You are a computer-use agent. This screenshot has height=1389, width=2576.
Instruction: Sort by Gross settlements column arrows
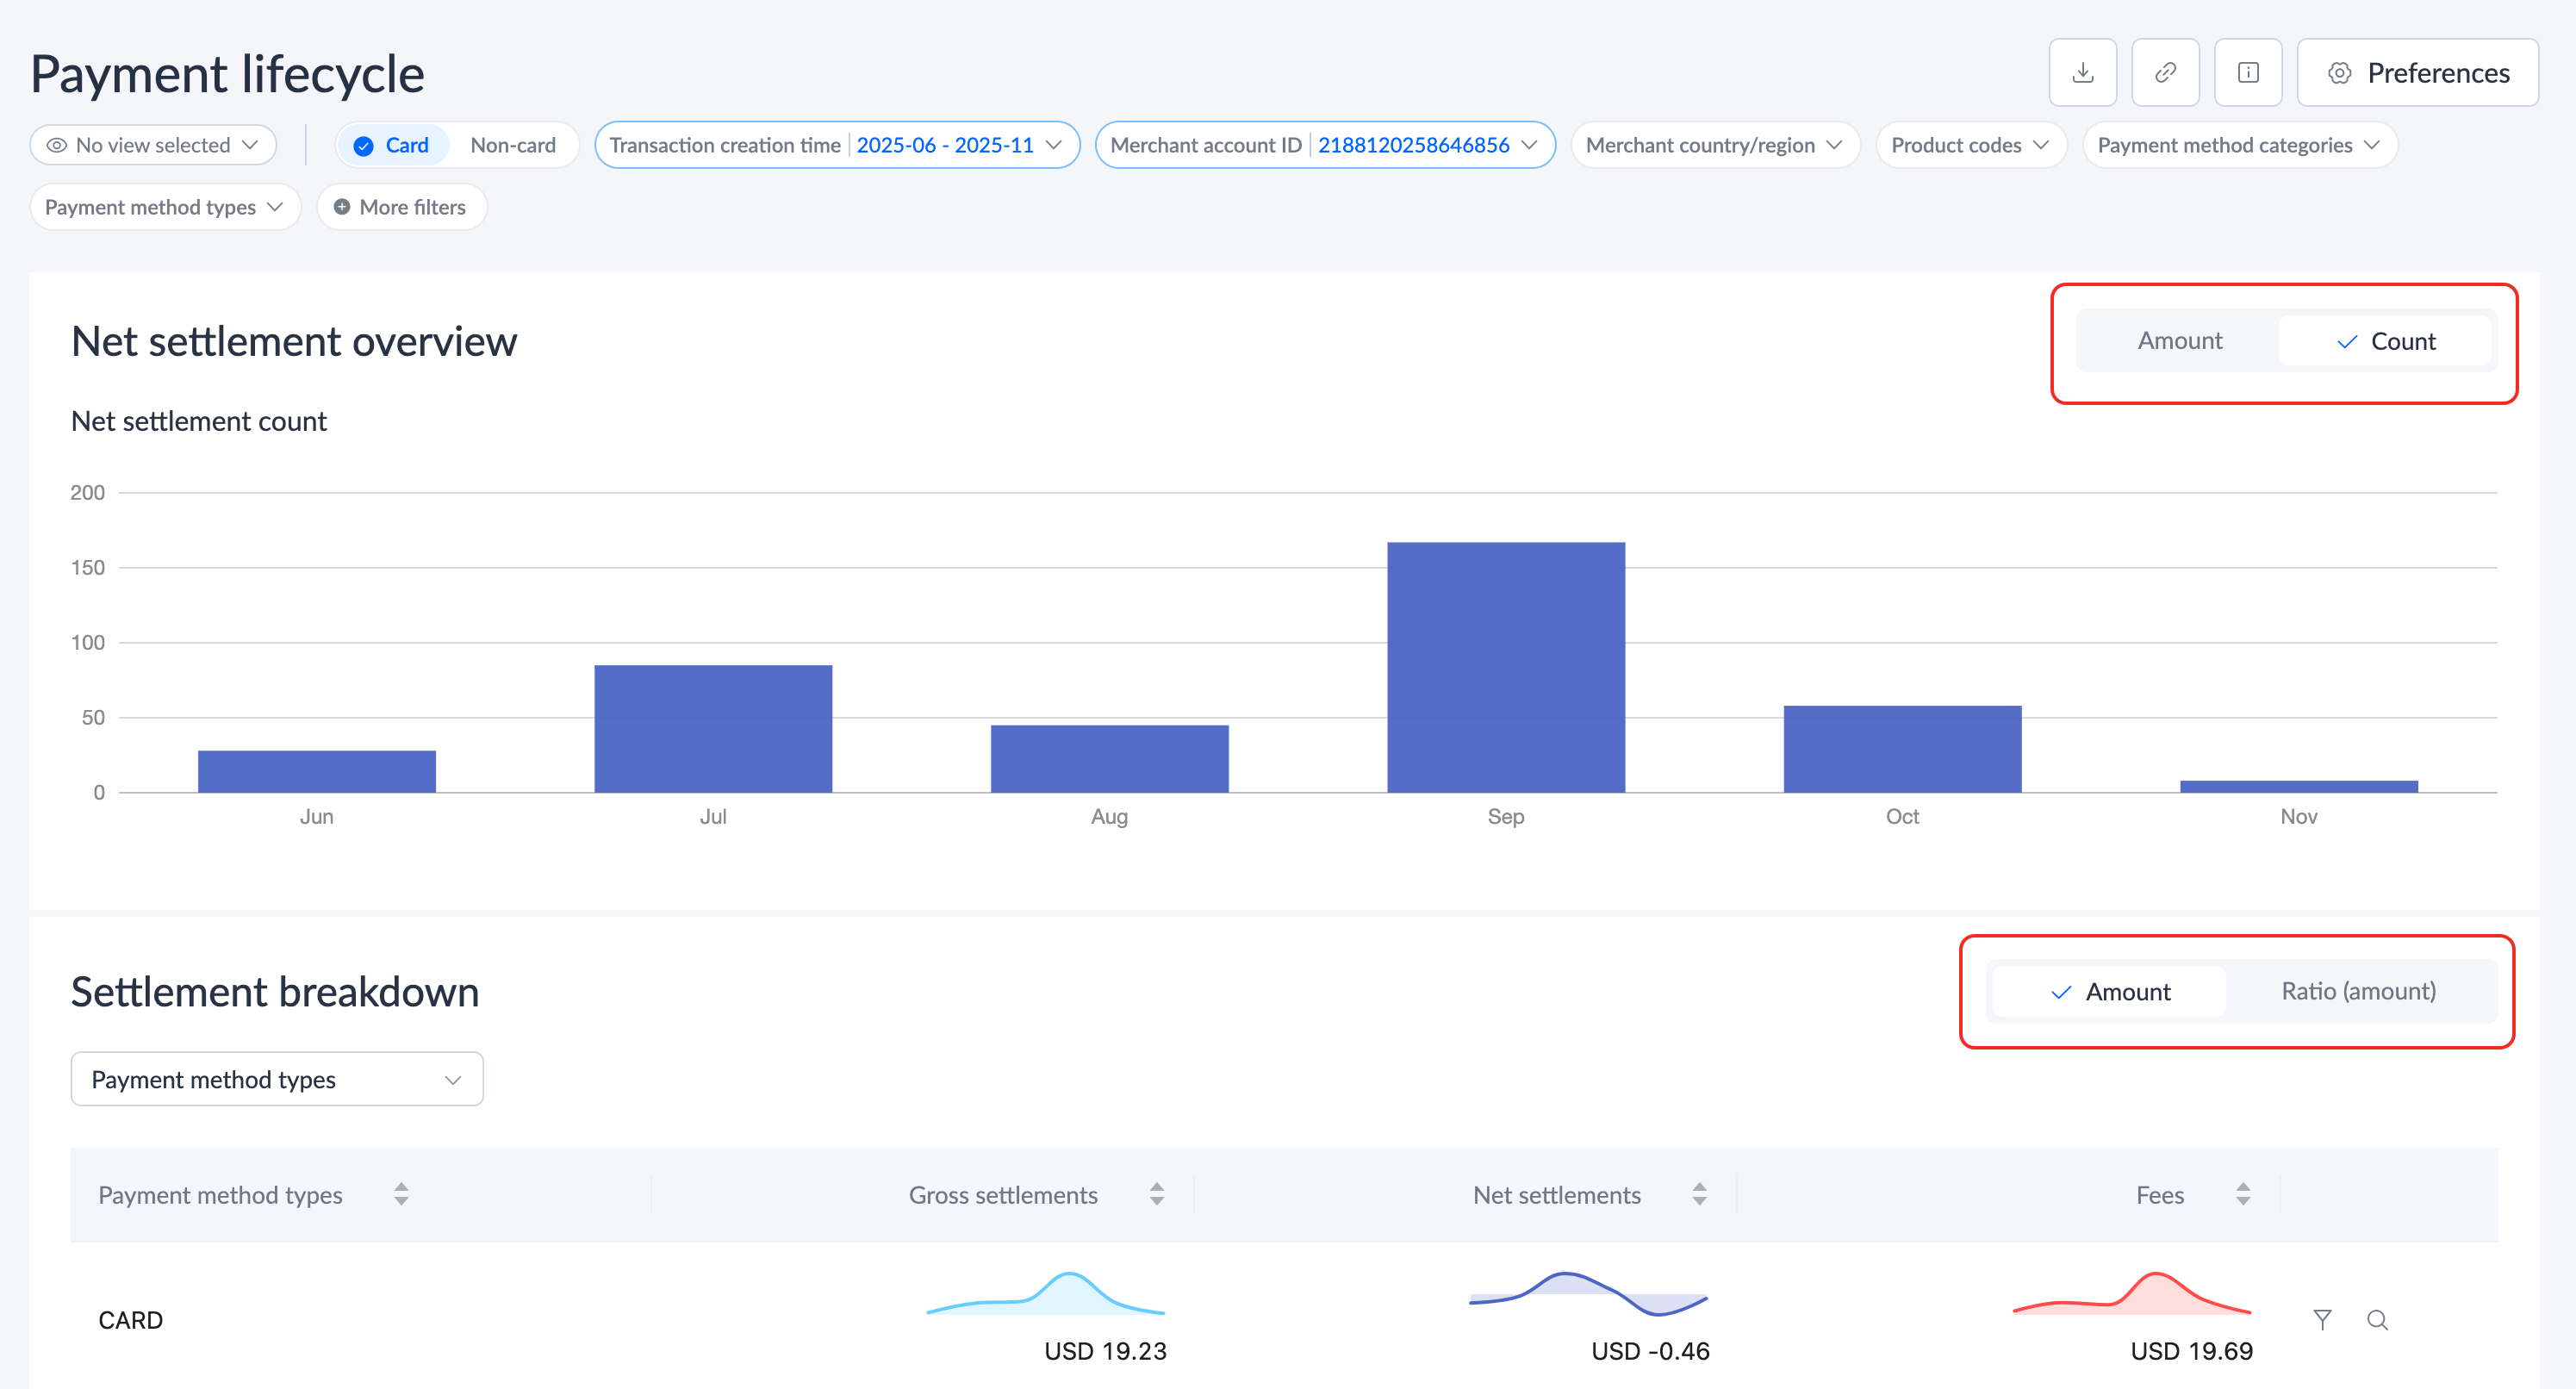coord(1156,1194)
